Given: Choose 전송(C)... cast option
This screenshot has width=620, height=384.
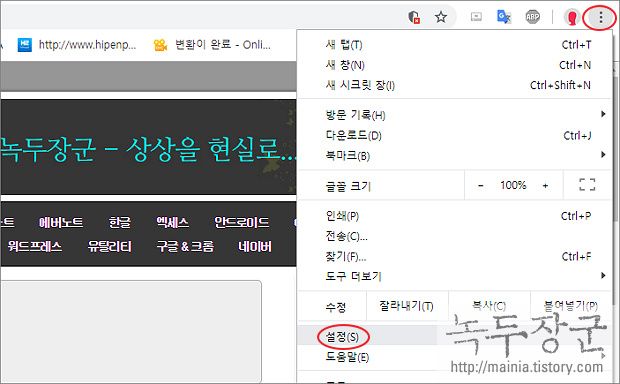Looking at the screenshot, I should tap(454, 236).
